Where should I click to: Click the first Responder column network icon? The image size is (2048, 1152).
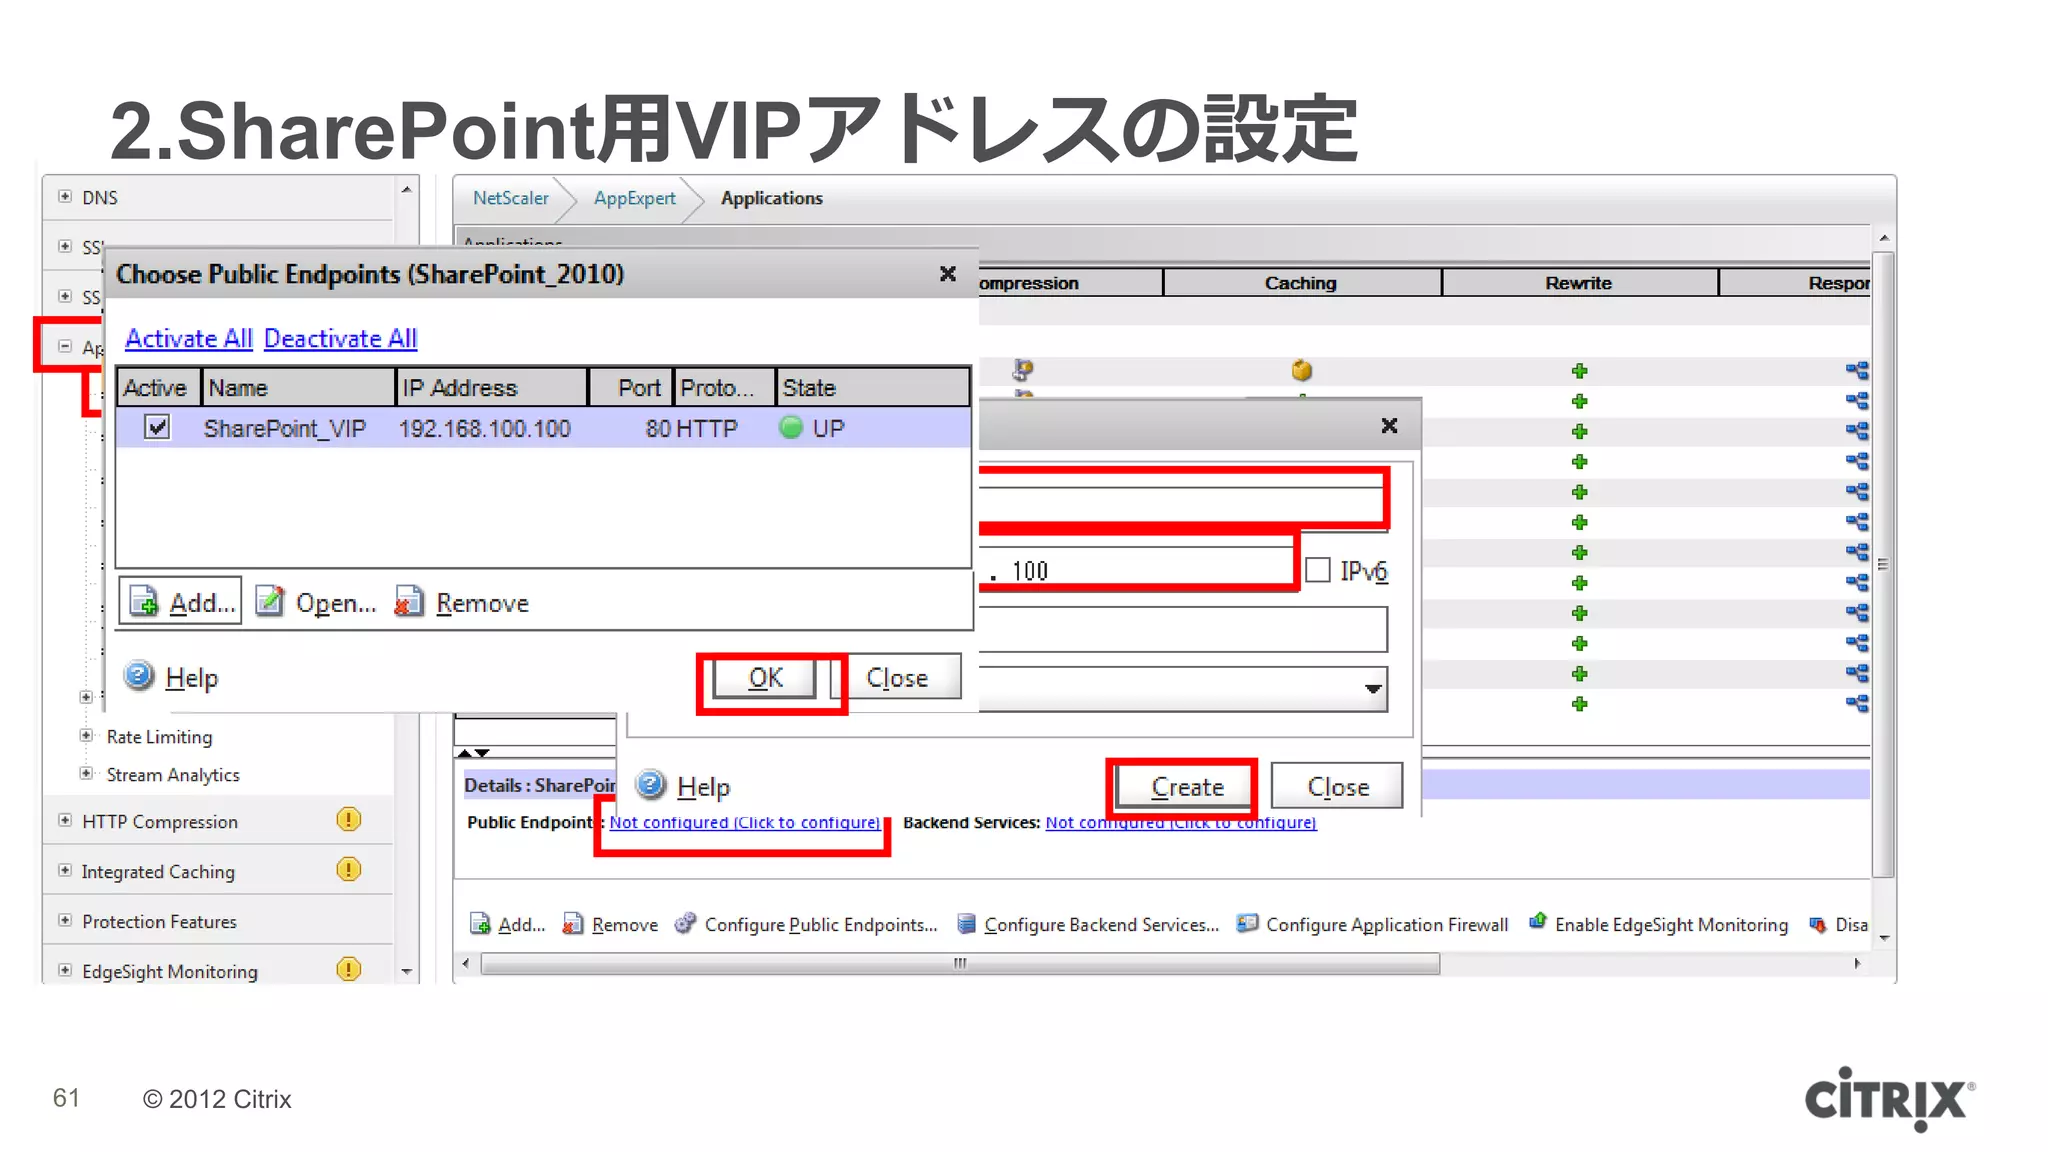pos(1857,371)
